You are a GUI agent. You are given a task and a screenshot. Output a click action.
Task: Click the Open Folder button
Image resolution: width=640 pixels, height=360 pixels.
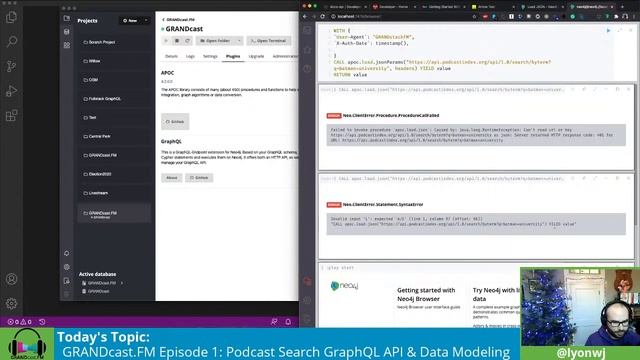point(215,41)
